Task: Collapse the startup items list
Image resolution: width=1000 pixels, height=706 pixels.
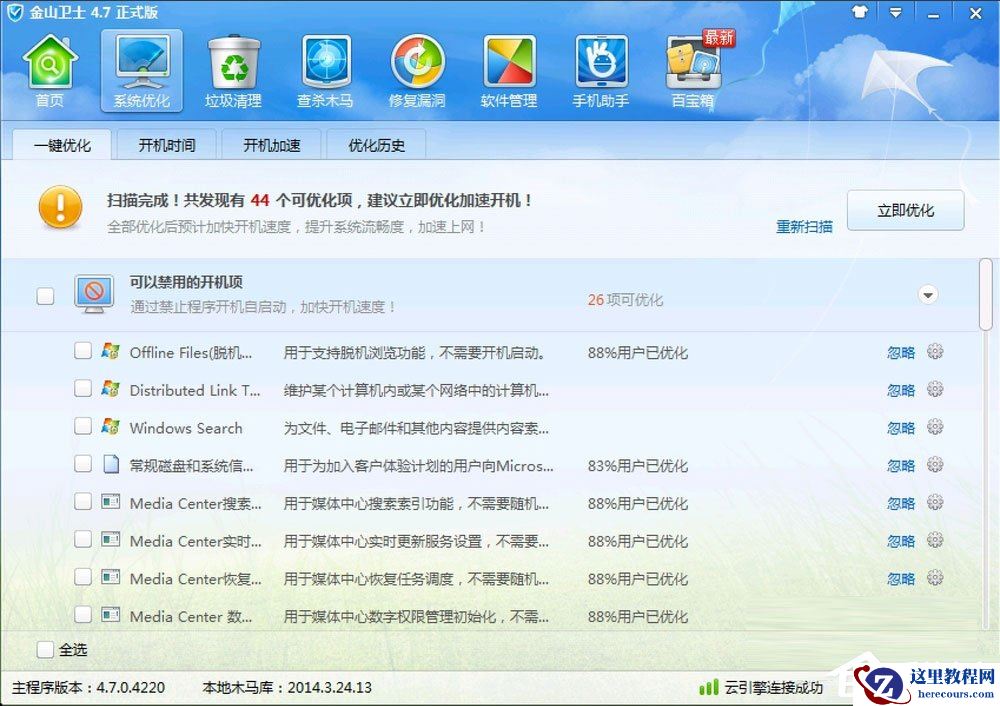Action: 928,294
